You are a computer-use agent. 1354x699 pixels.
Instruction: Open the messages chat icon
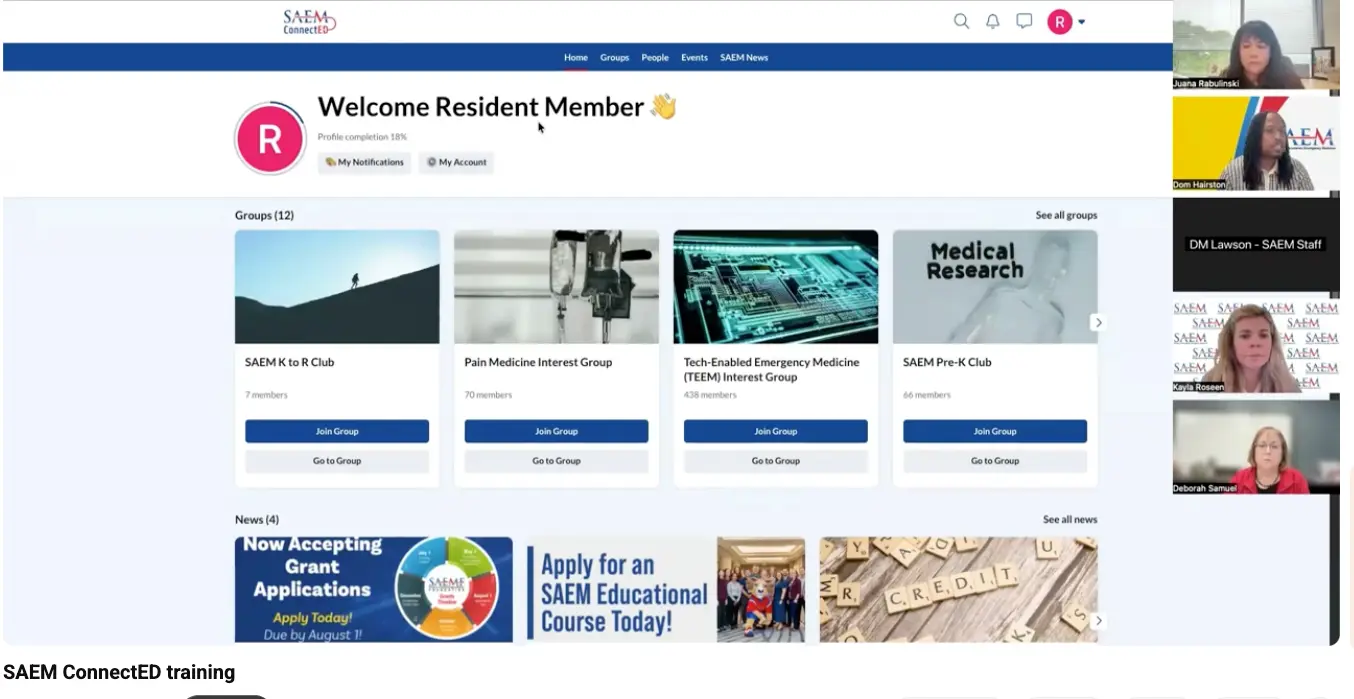coord(1024,21)
